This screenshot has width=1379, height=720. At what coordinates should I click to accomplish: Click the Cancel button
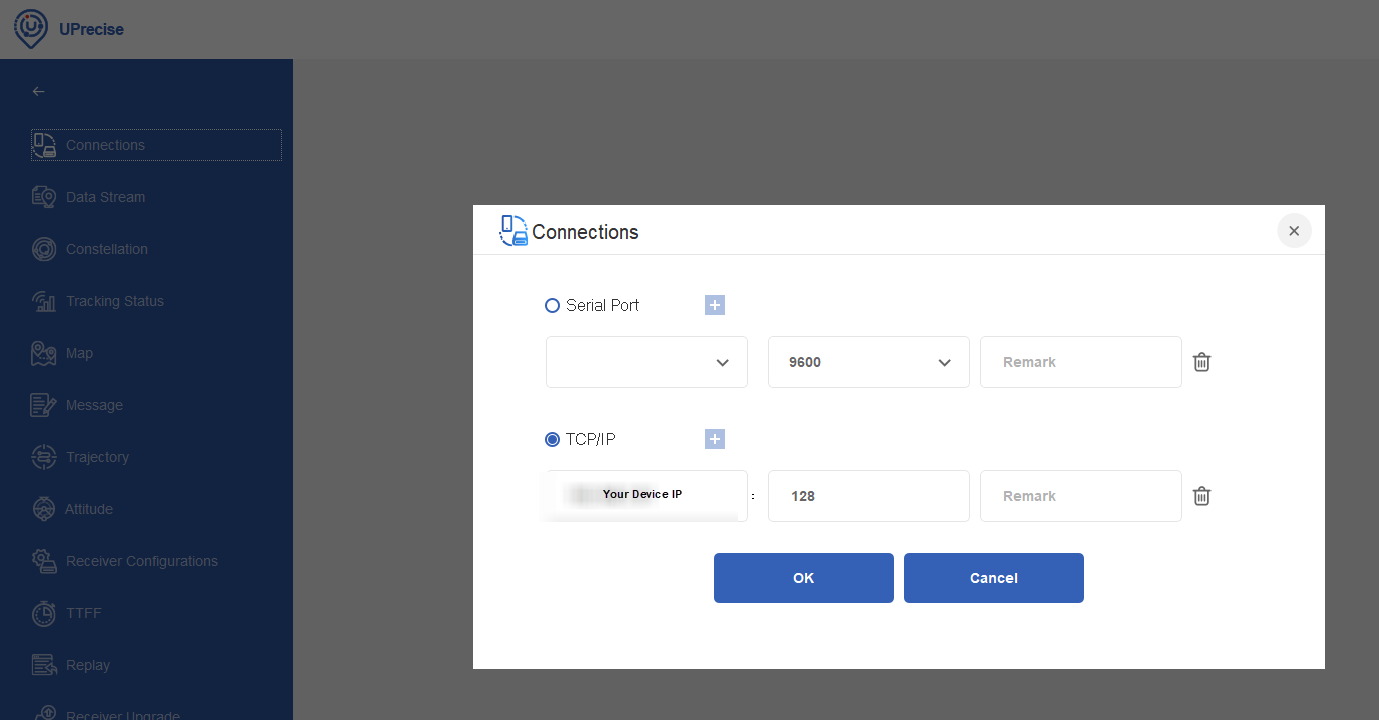(x=994, y=578)
